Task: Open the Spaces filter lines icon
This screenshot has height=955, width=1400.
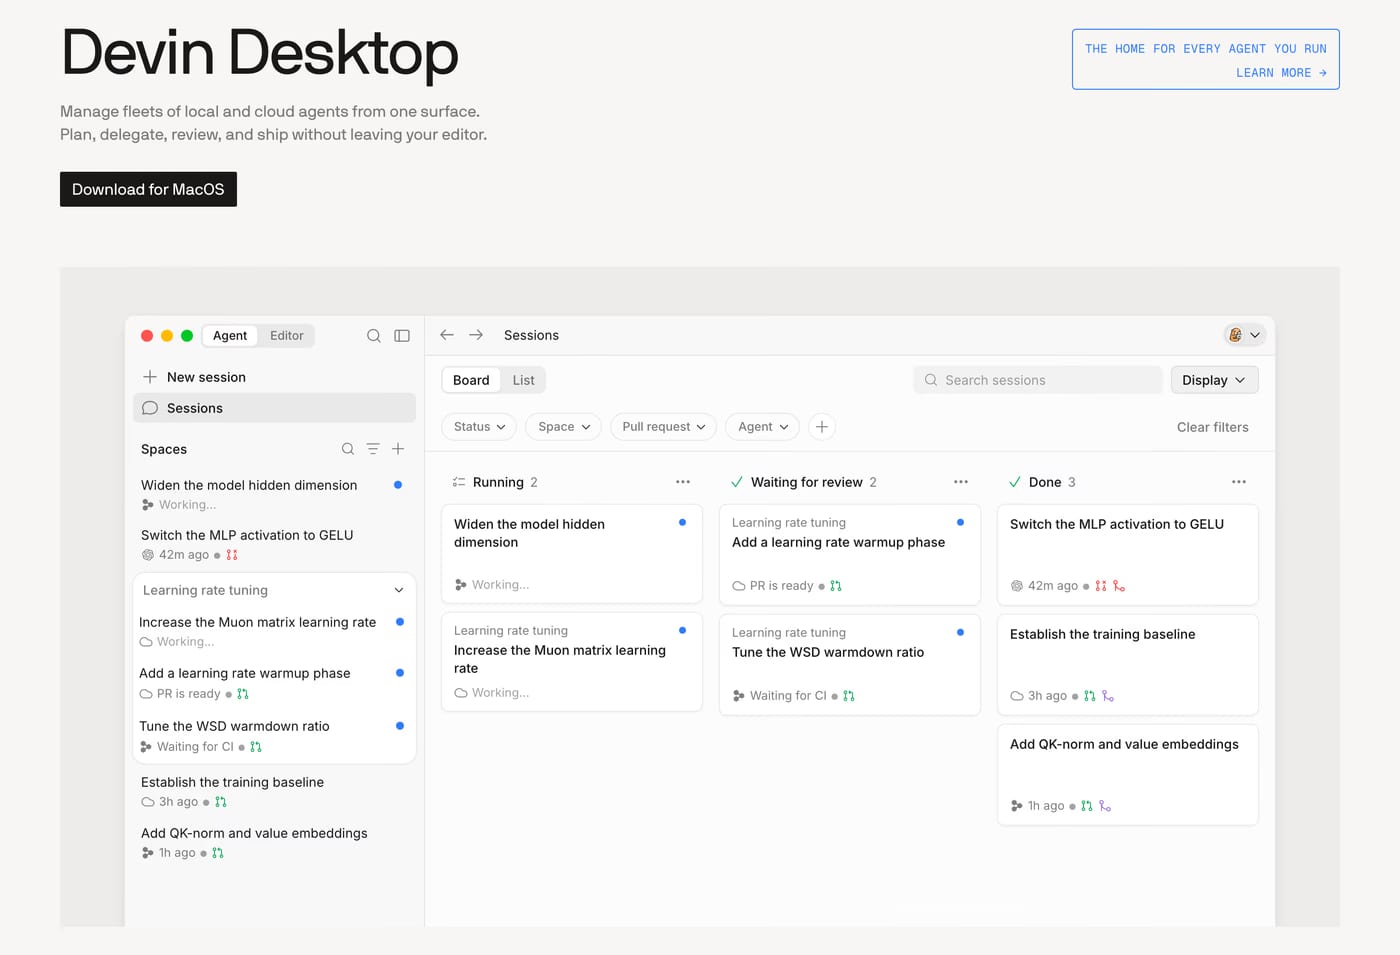Action: coord(373,449)
